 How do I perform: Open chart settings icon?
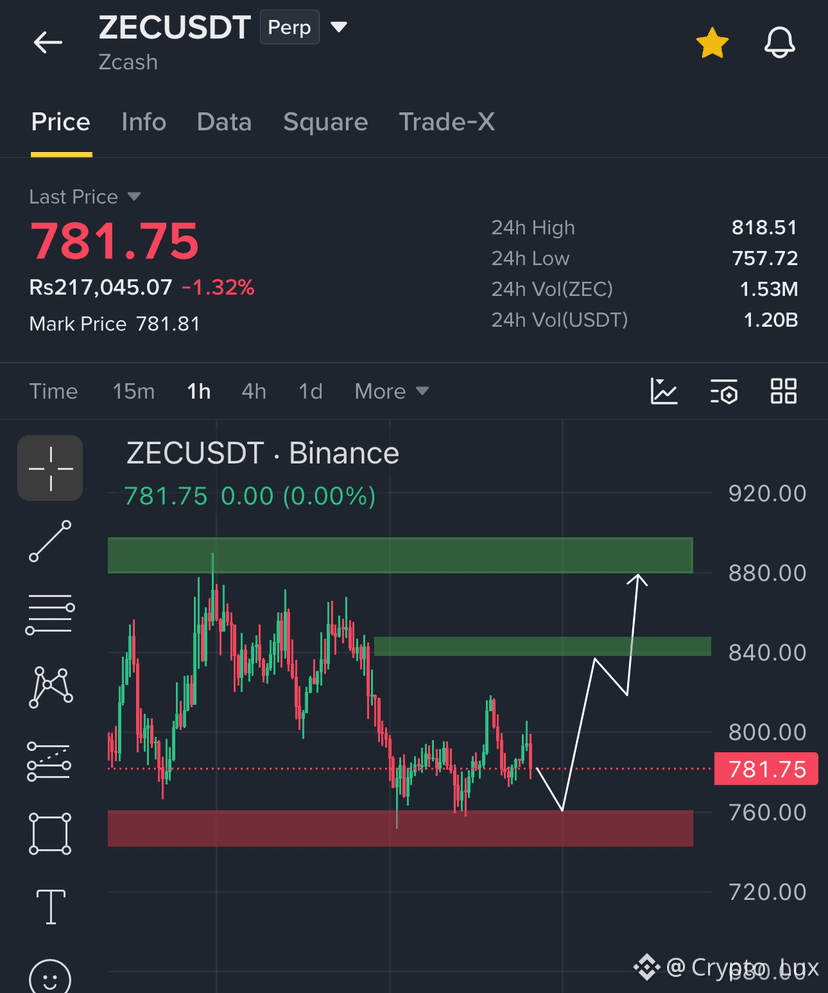tap(723, 391)
